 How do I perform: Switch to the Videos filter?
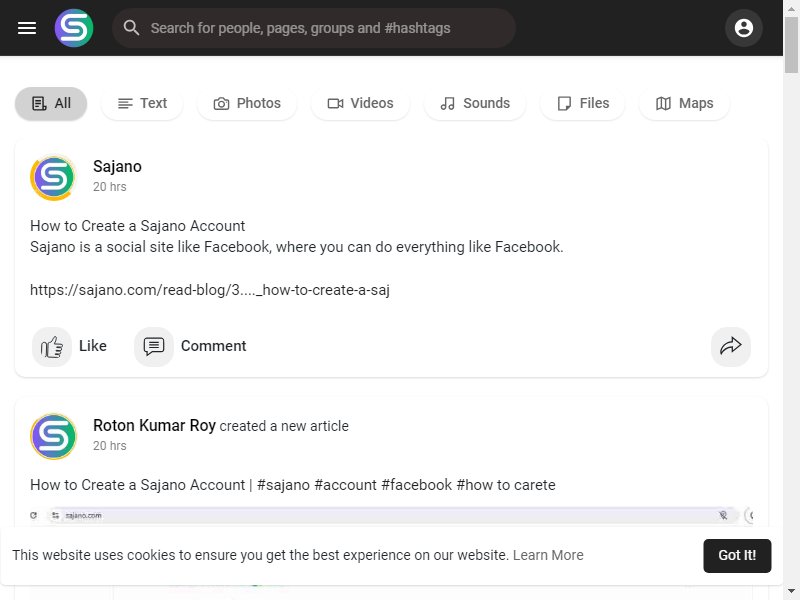(360, 104)
